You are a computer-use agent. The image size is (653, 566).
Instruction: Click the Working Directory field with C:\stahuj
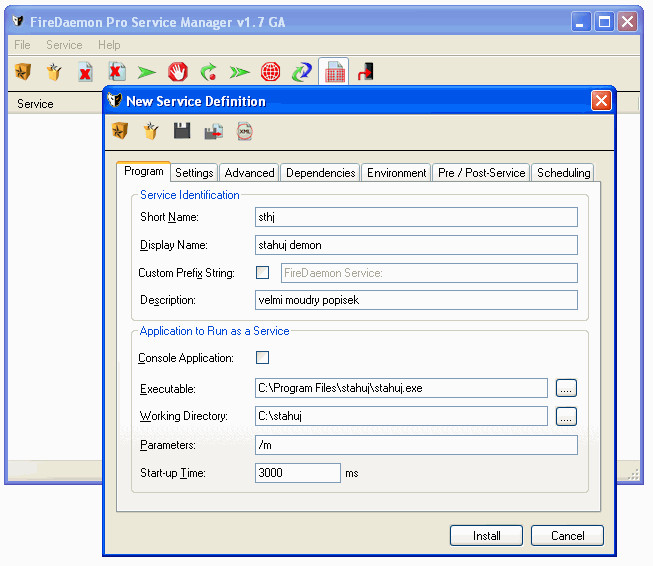[401, 416]
